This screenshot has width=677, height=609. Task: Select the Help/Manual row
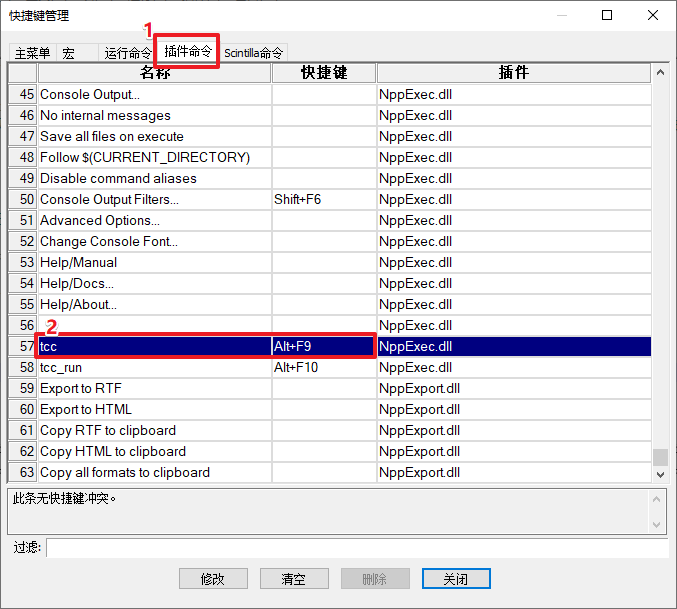(330, 262)
